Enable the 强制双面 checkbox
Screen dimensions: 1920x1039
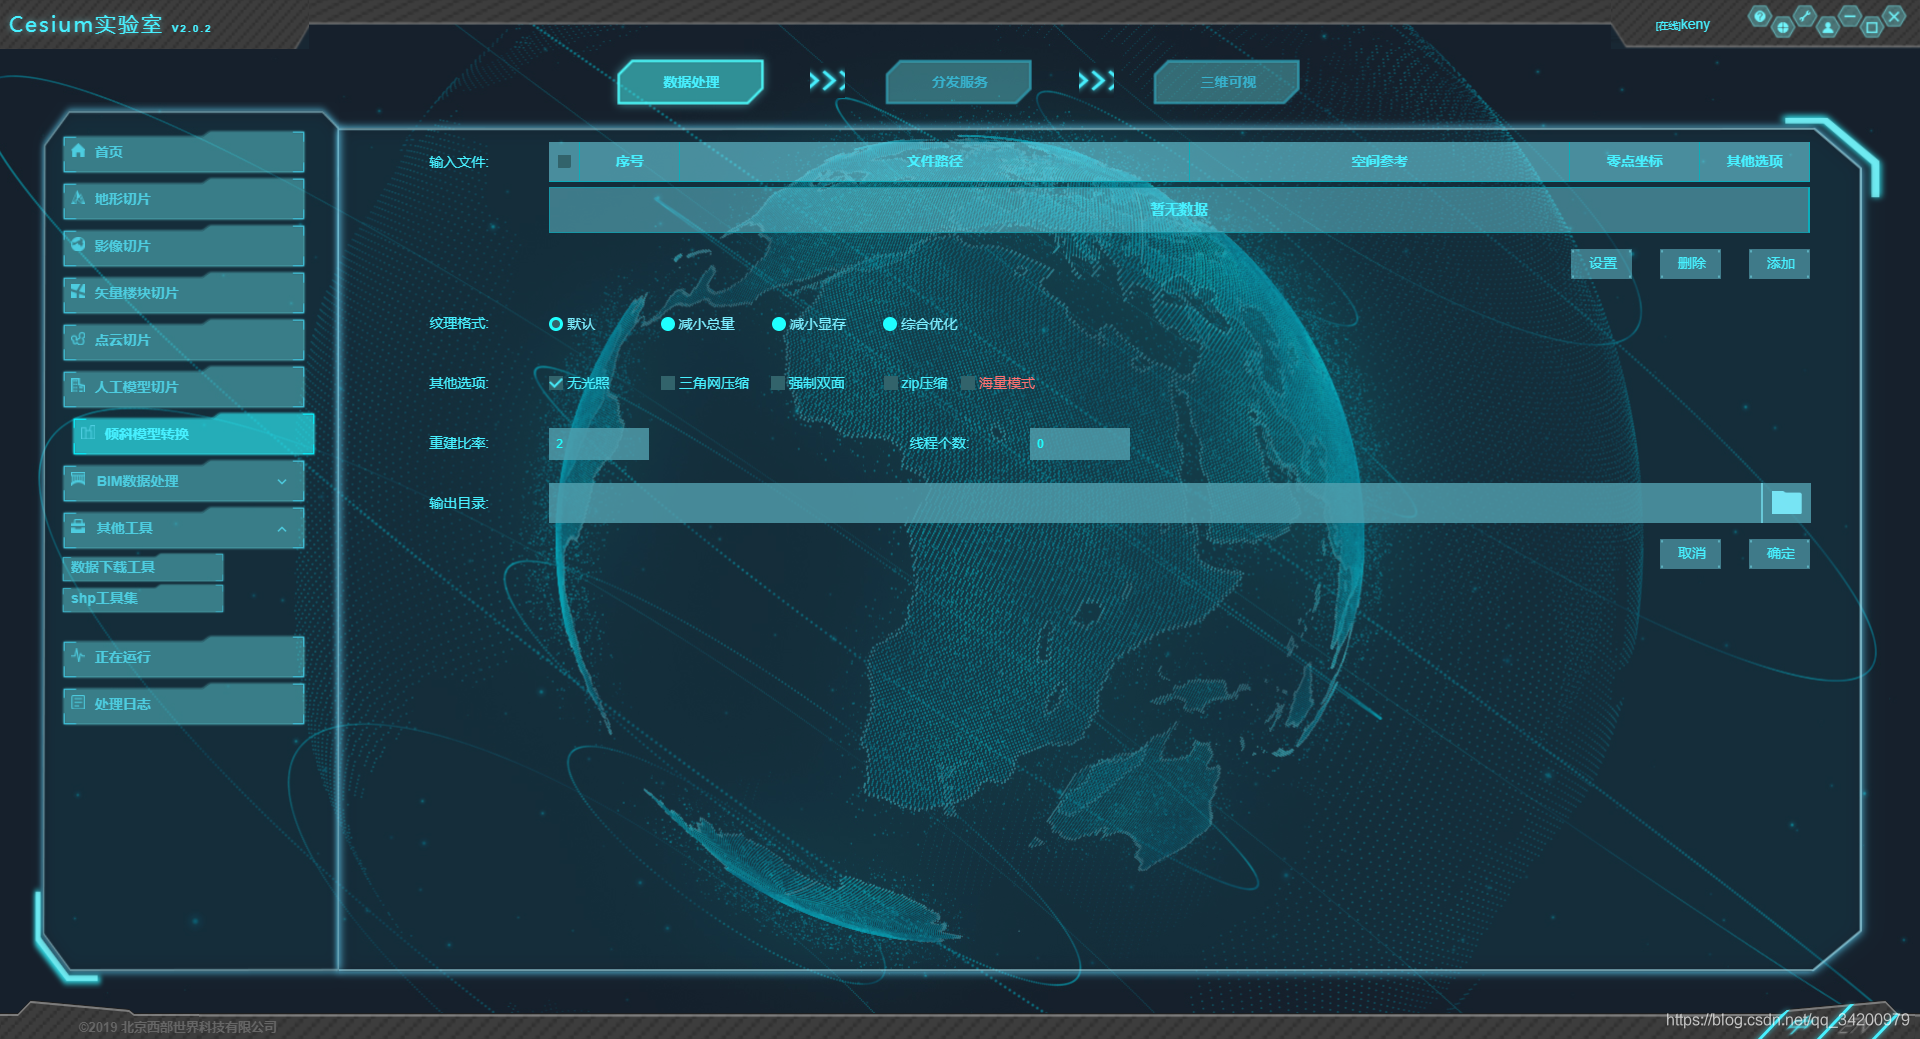pyautogui.click(x=777, y=383)
